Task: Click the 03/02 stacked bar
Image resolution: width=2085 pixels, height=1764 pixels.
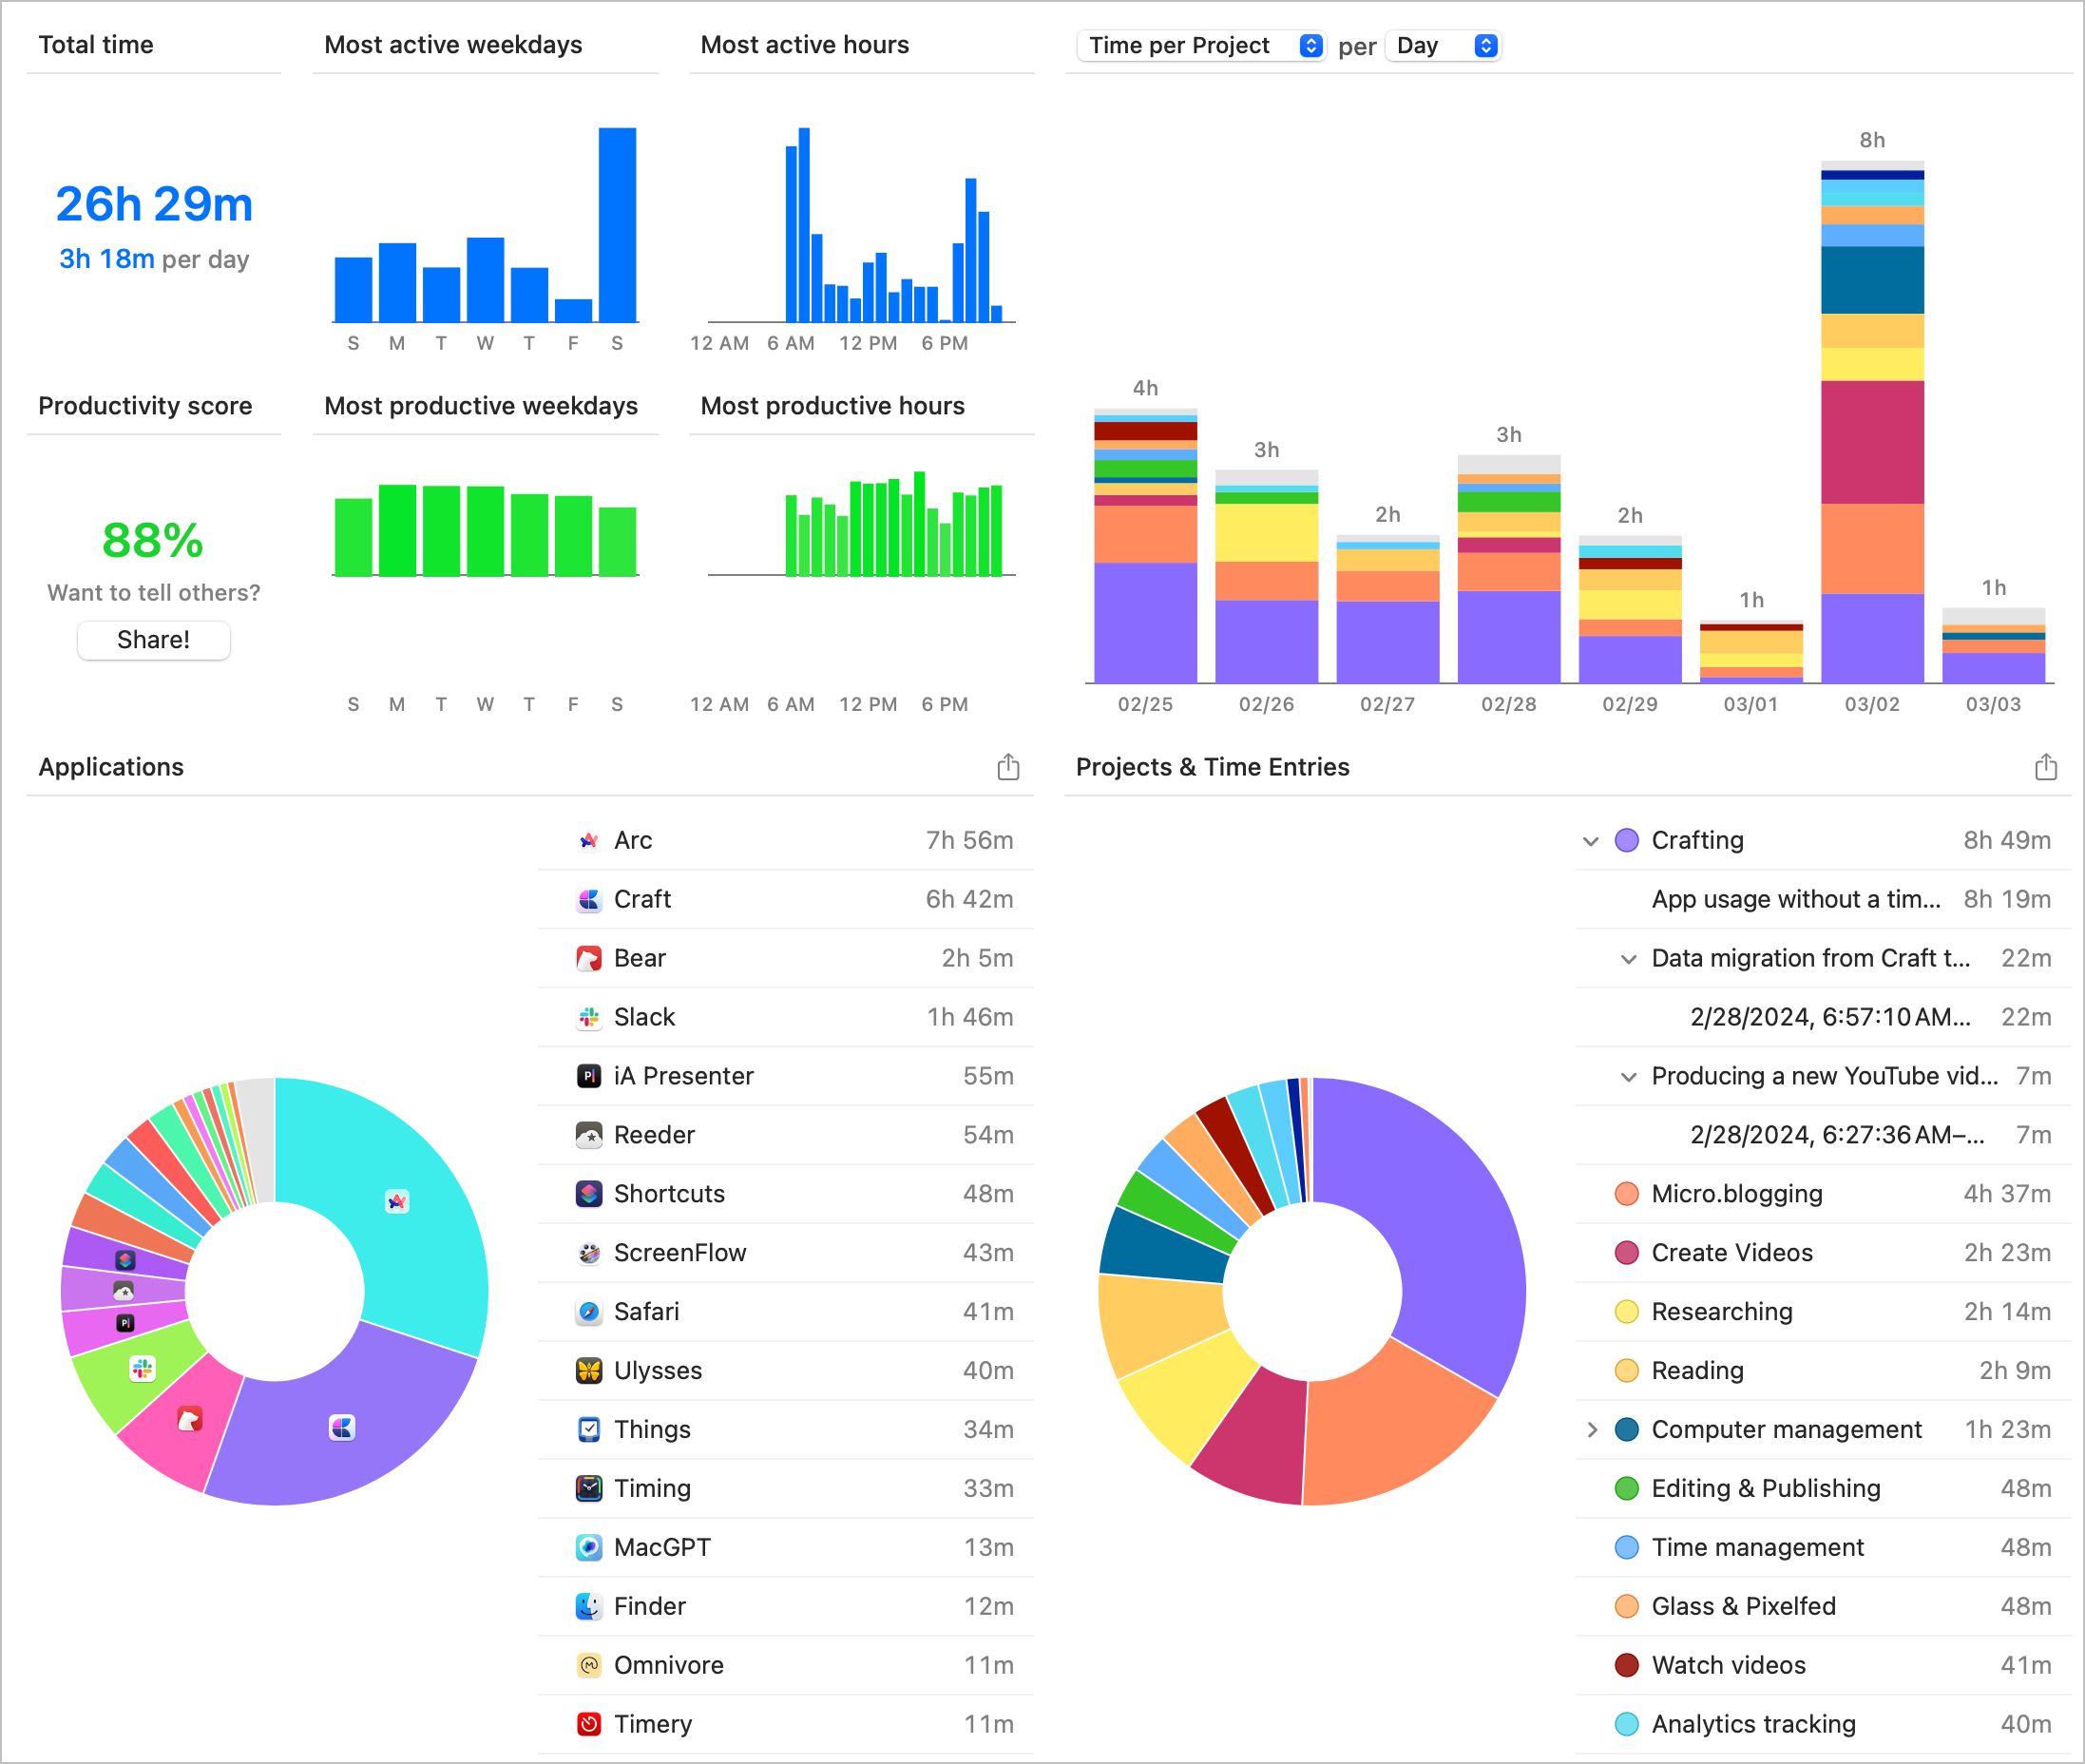Action: [x=1871, y=420]
